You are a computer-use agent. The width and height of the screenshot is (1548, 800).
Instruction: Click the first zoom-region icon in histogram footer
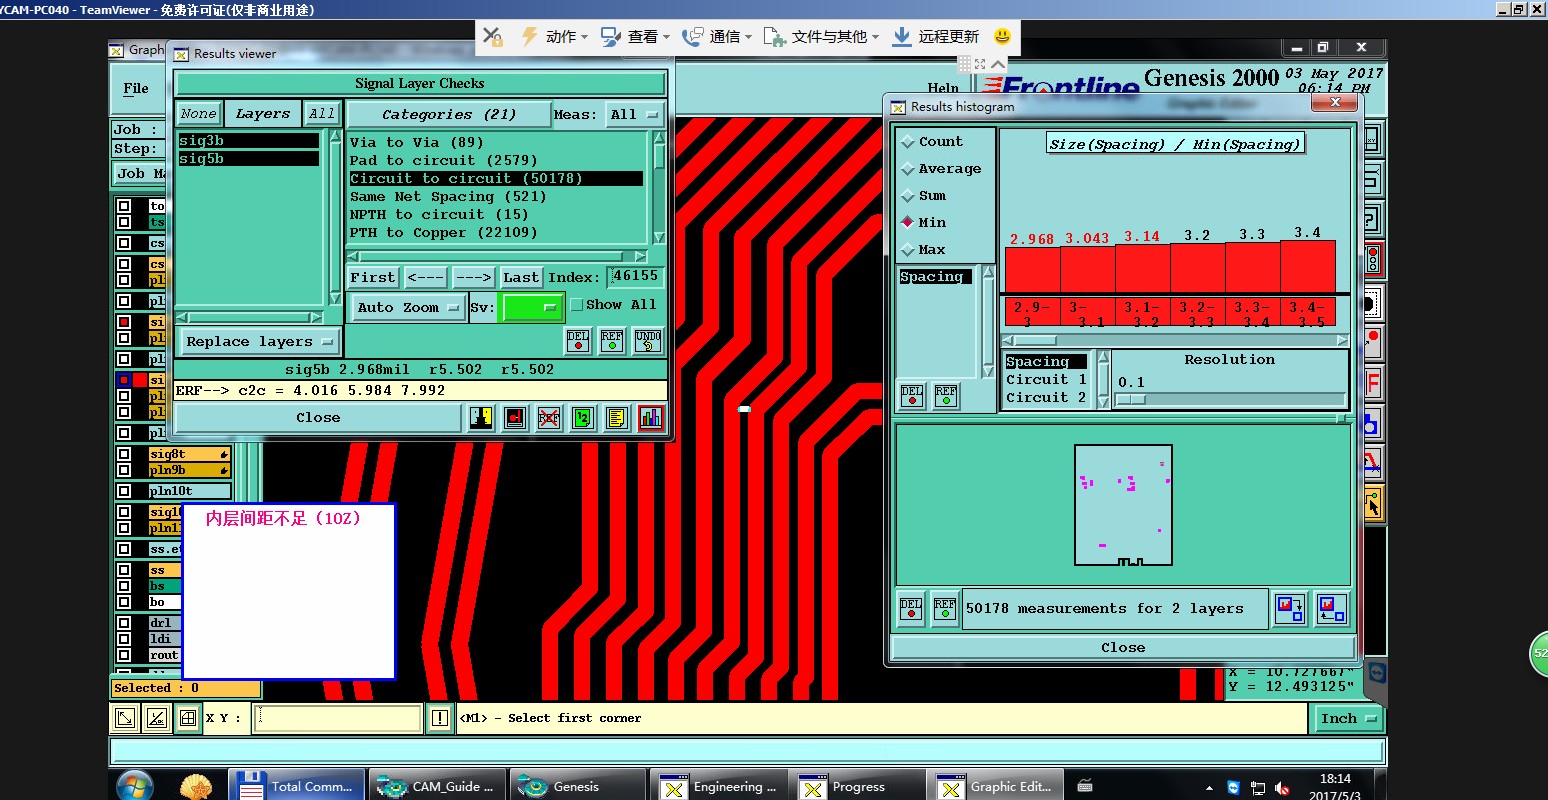coord(1290,608)
